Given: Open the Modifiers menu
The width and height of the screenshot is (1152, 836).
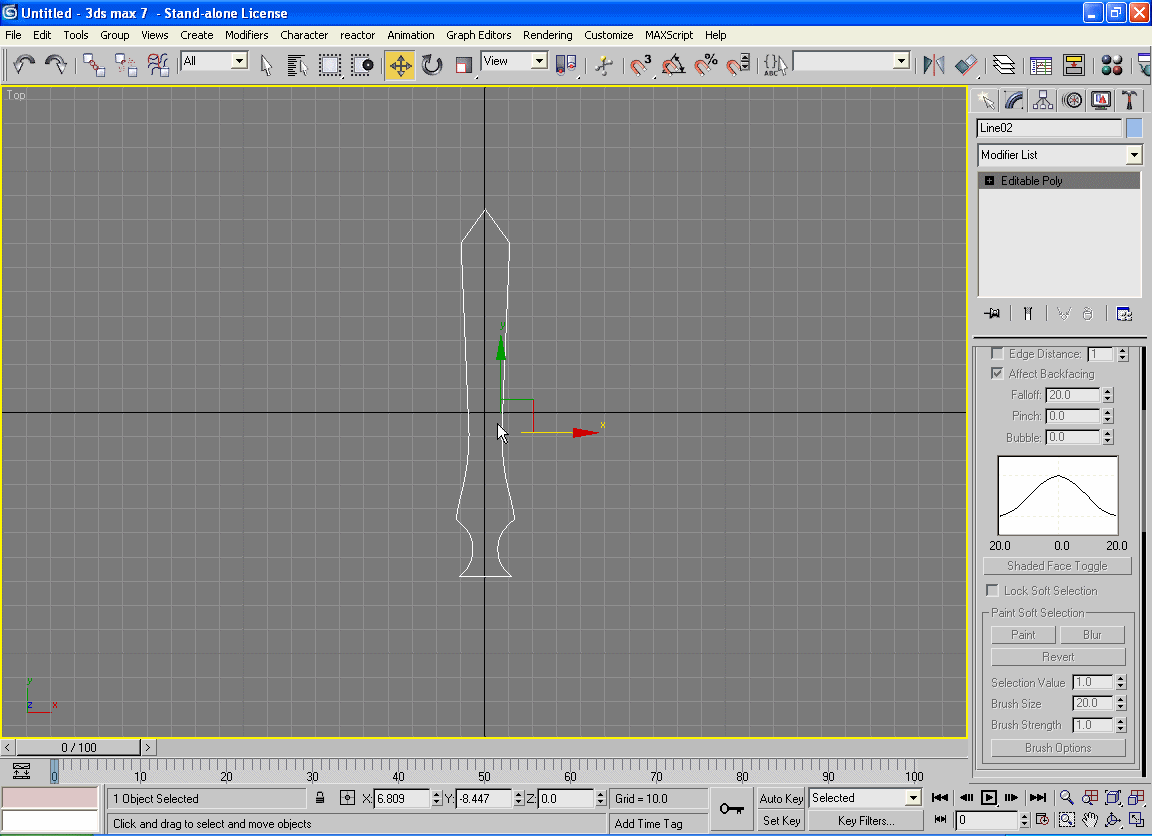Looking at the screenshot, I should click(x=246, y=35).
